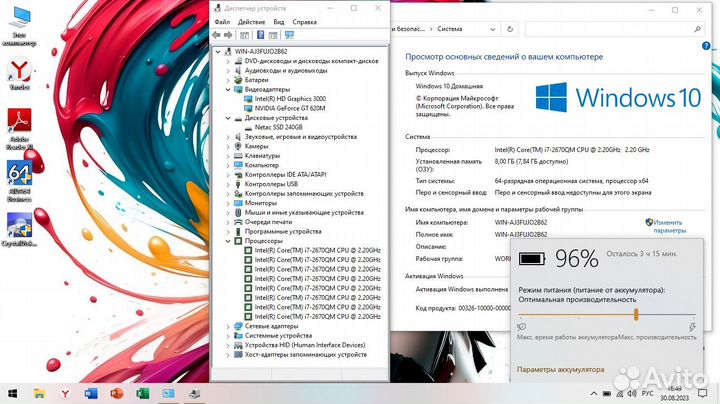Open Параметры аккумулятора link

click(x=560, y=369)
